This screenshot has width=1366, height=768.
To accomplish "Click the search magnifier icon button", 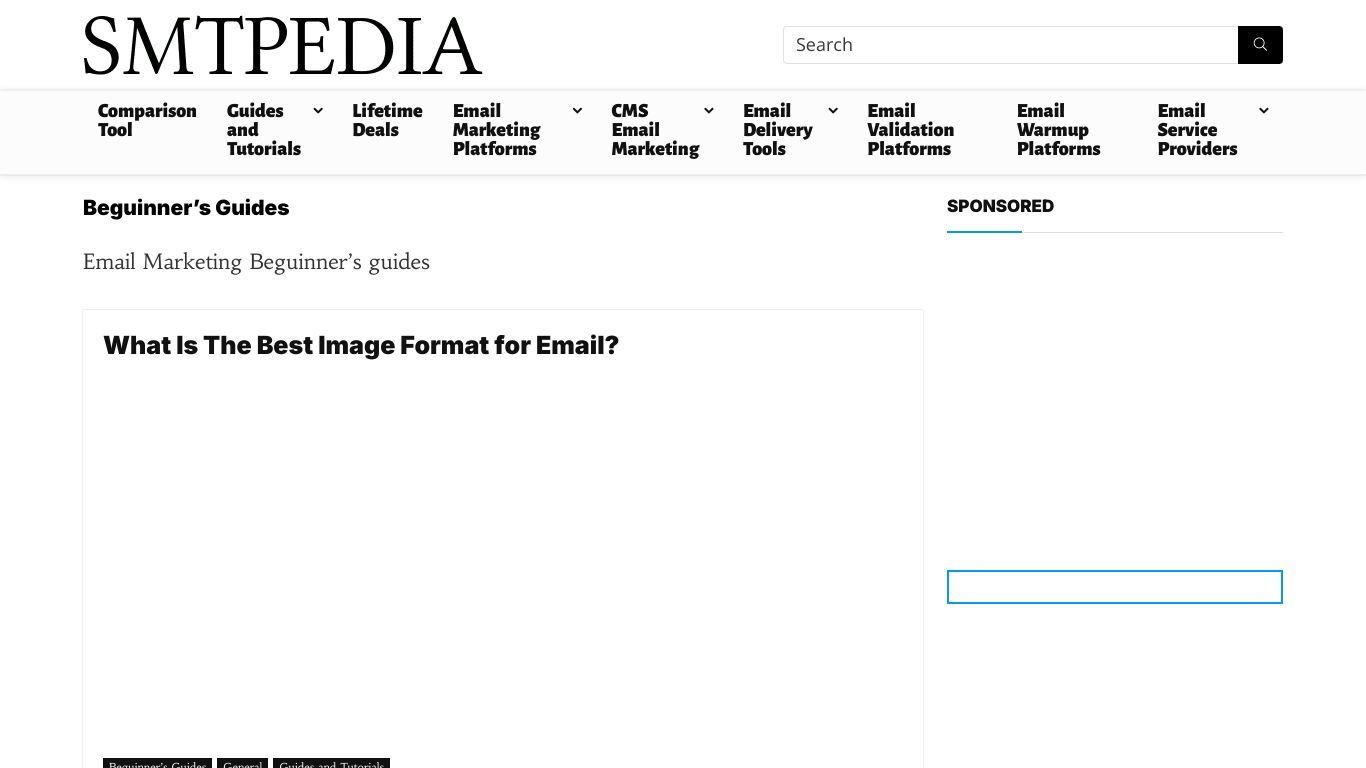I will pyautogui.click(x=1260, y=45).
